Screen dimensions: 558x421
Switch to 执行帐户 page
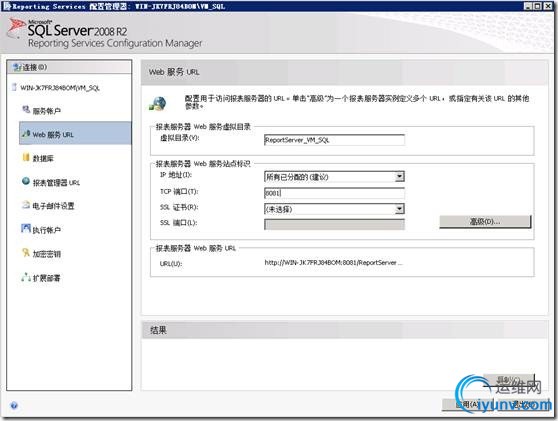tap(47, 230)
